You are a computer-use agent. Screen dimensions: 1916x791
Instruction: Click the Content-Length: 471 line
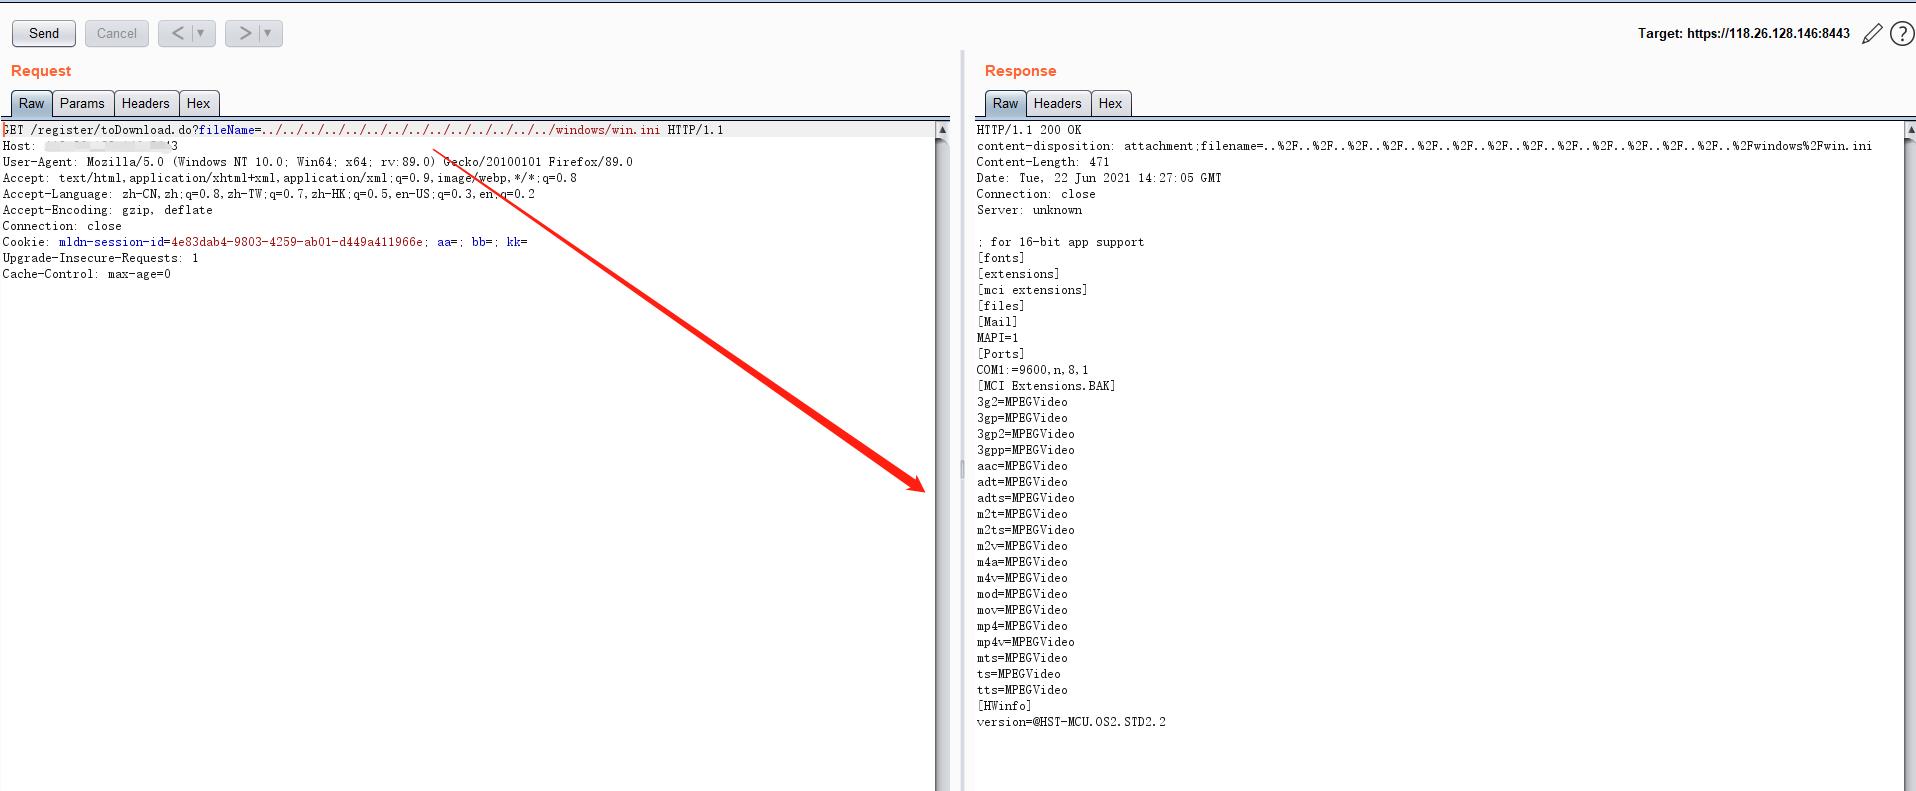tap(1043, 162)
